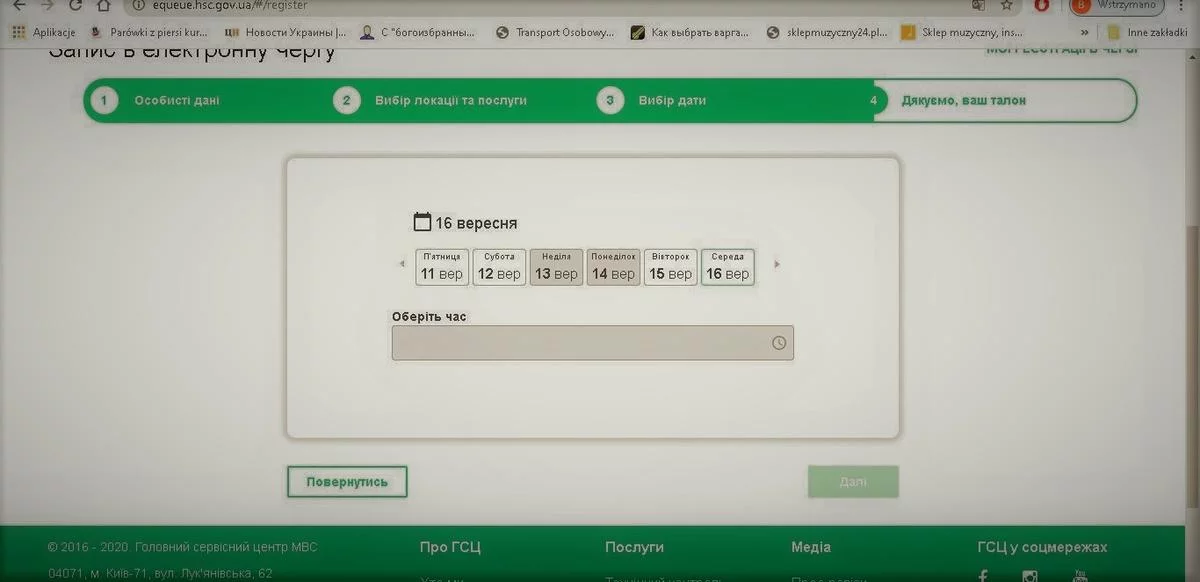Click the '© 2016 - 2020' copyright line
1200x582 pixels.
(182, 547)
